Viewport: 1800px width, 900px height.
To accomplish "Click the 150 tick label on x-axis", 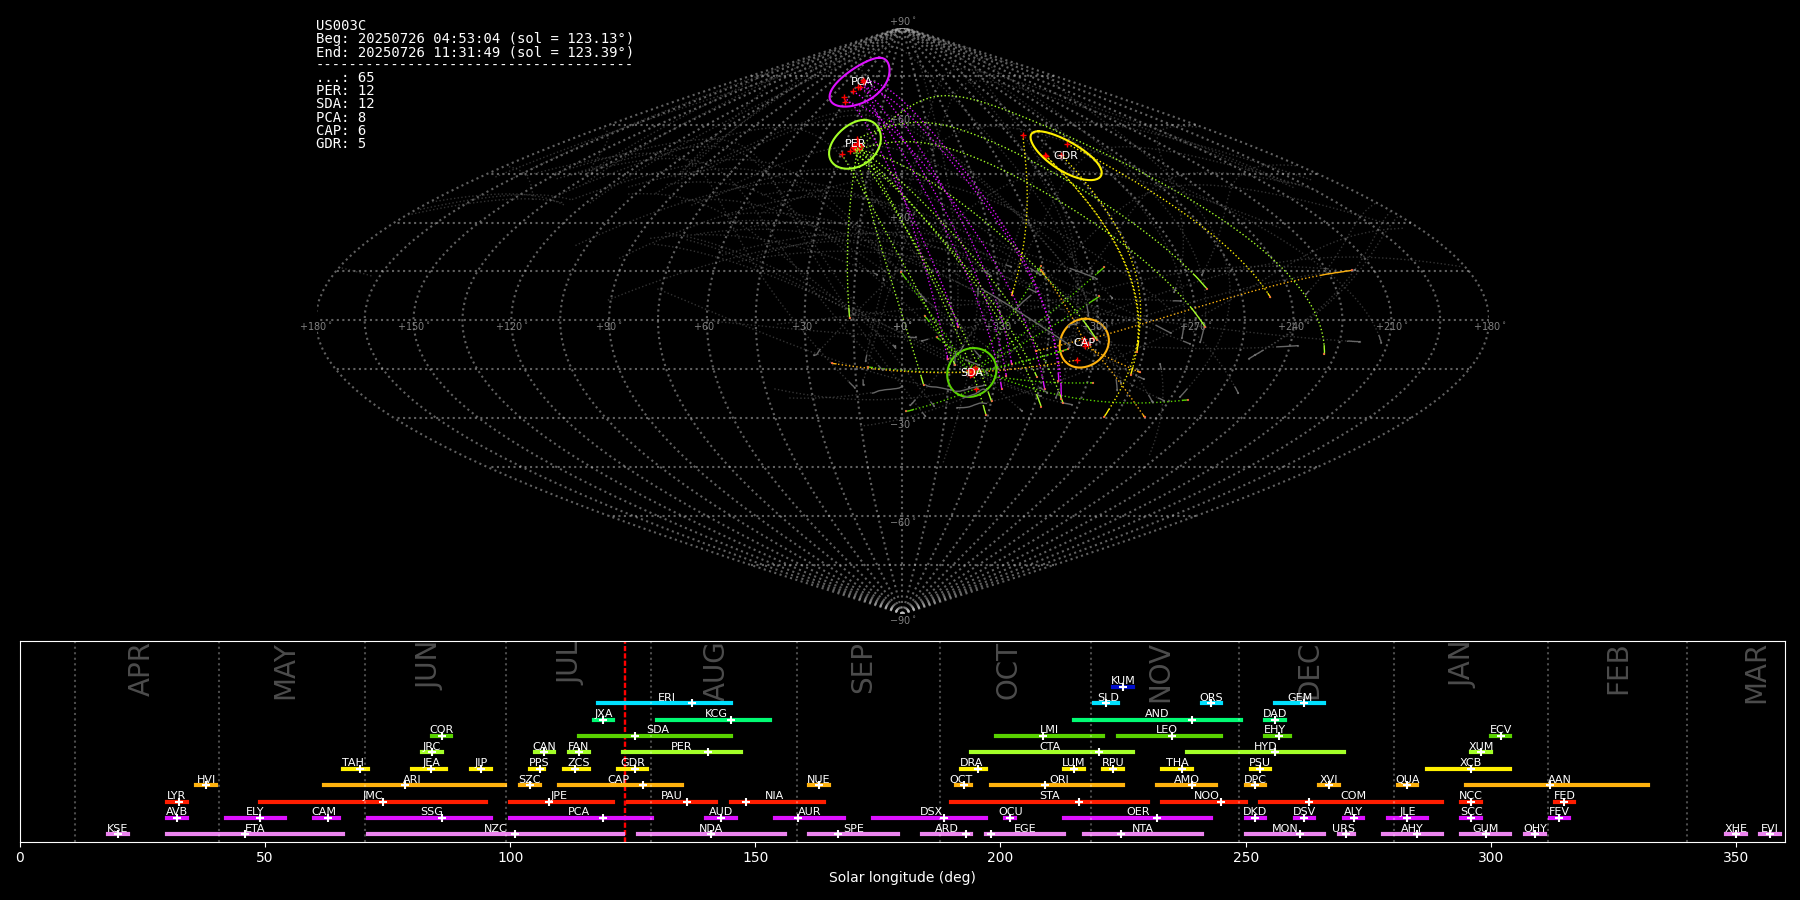I will pyautogui.click(x=755, y=857).
